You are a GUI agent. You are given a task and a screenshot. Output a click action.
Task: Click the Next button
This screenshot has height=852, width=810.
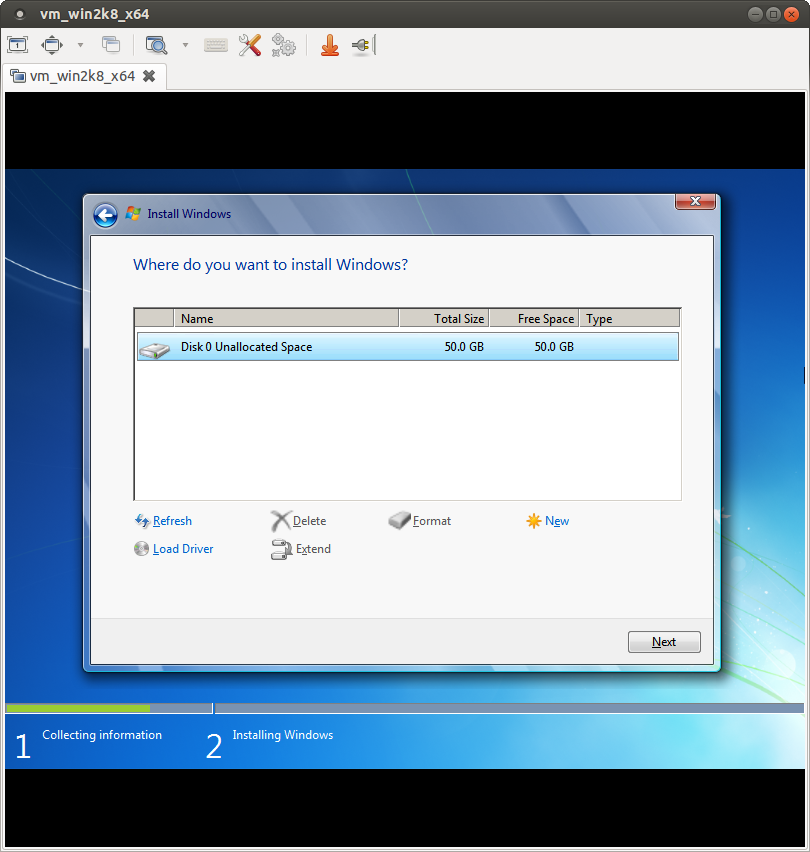tap(663, 641)
